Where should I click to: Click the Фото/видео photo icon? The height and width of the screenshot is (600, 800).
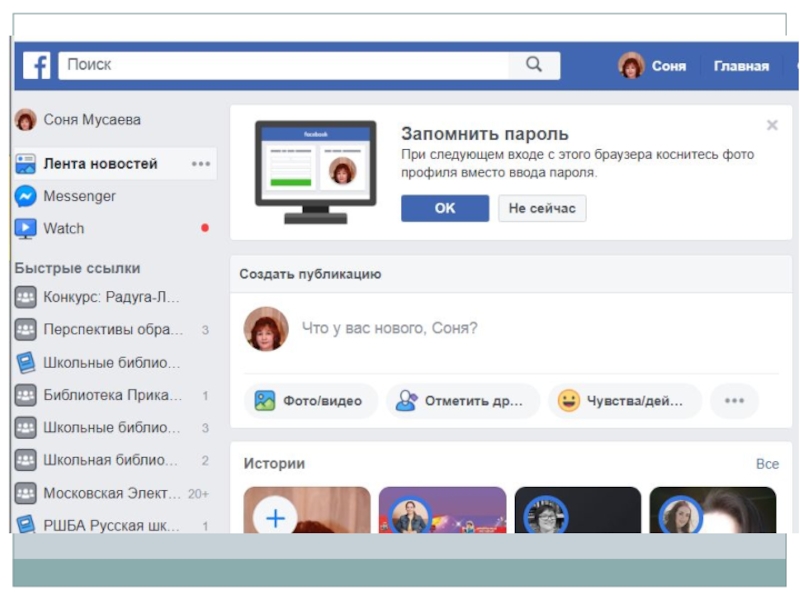click(x=265, y=401)
